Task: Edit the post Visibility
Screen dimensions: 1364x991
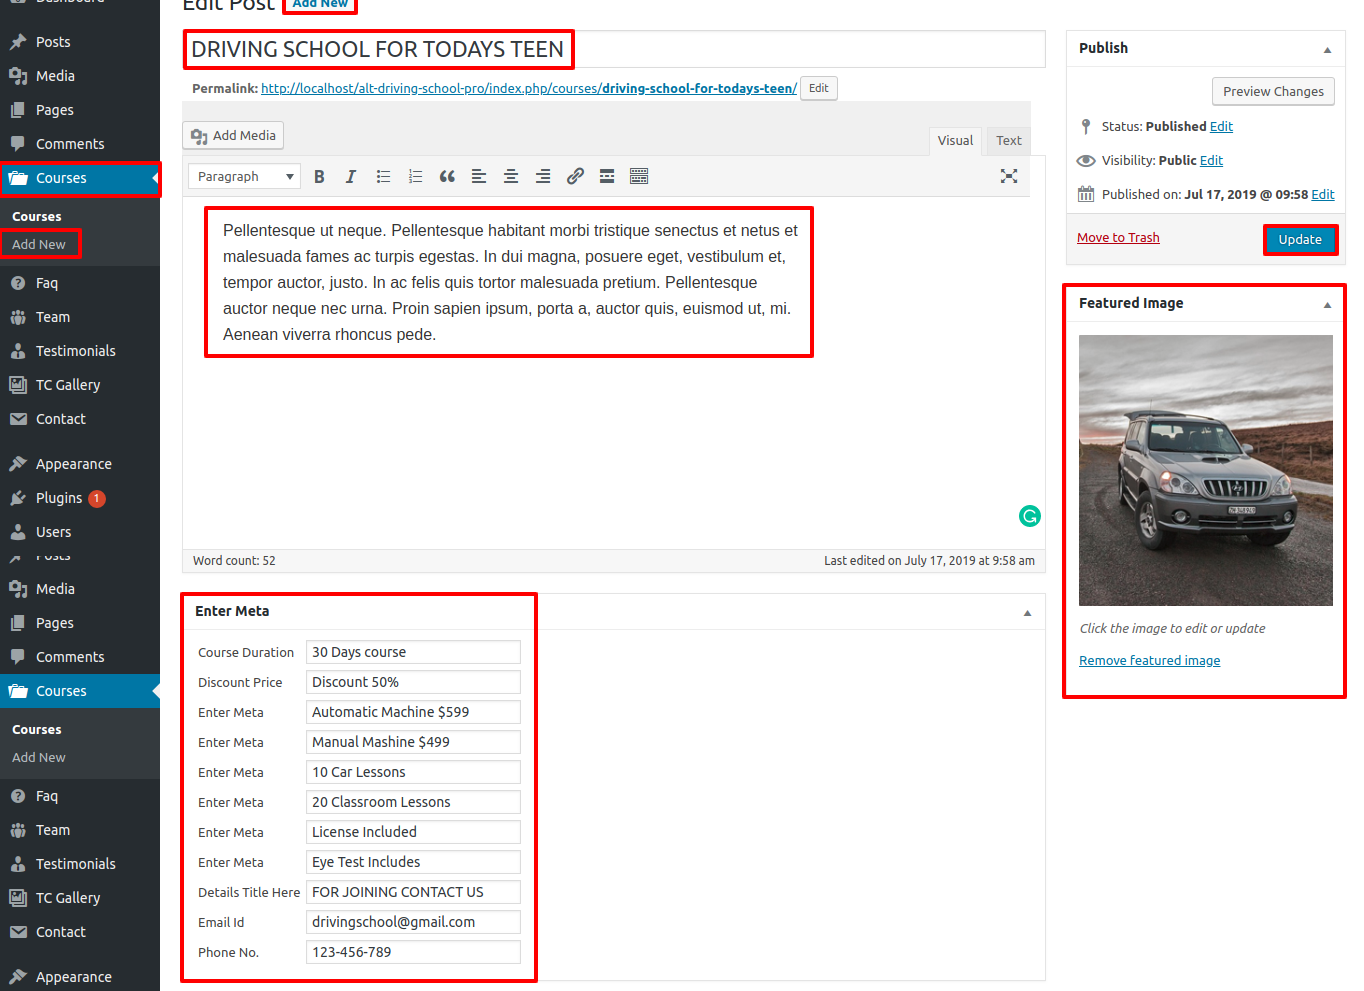Action: tap(1211, 160)
